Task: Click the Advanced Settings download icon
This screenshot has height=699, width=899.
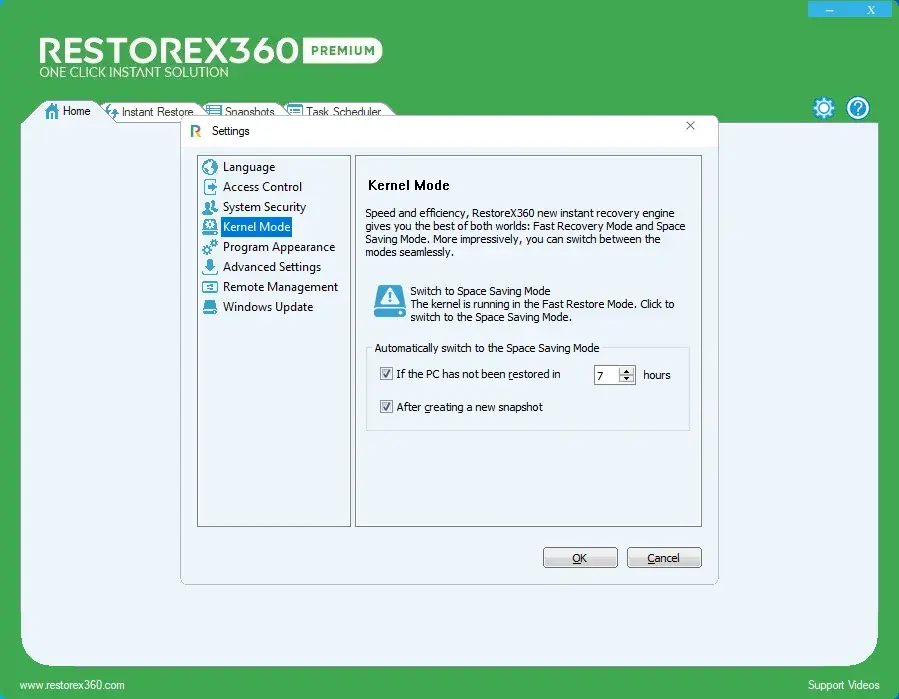Action: point(210,267)
